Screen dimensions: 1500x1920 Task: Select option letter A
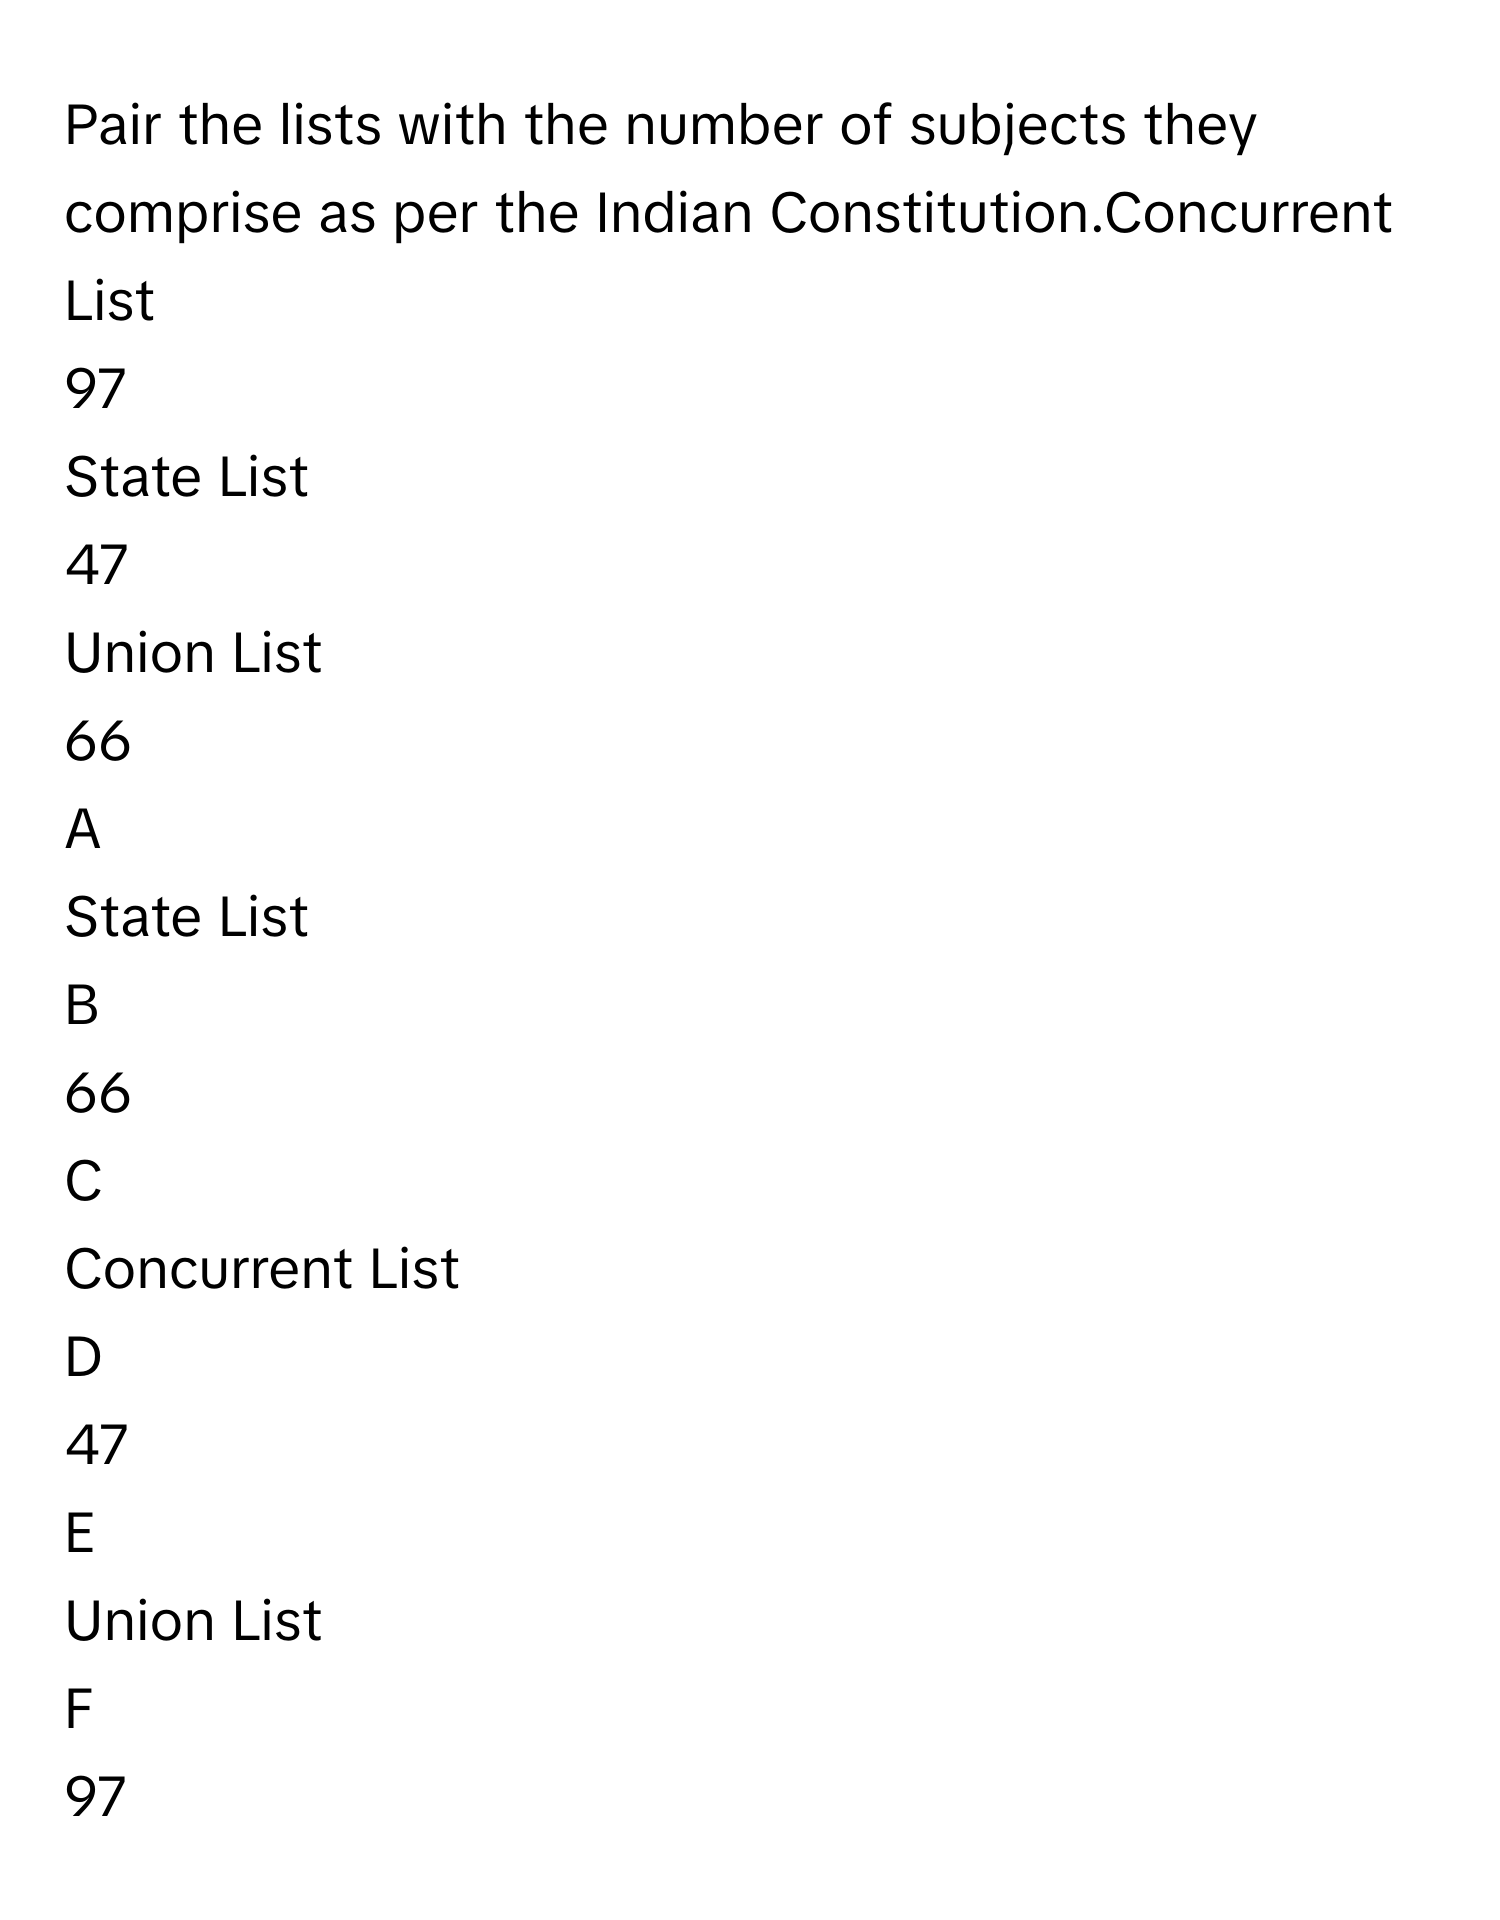click(83, 829)
